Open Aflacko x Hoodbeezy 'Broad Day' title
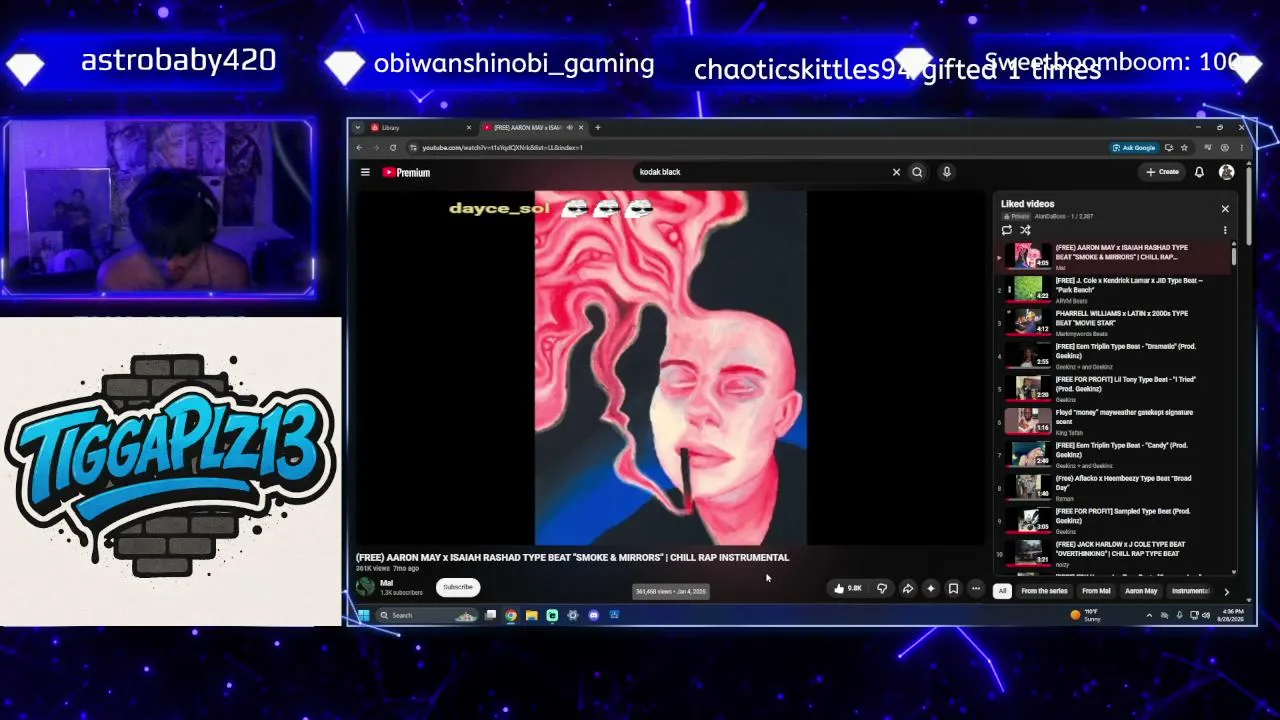Screen dimensions: 1280x720 (1123, 483)
